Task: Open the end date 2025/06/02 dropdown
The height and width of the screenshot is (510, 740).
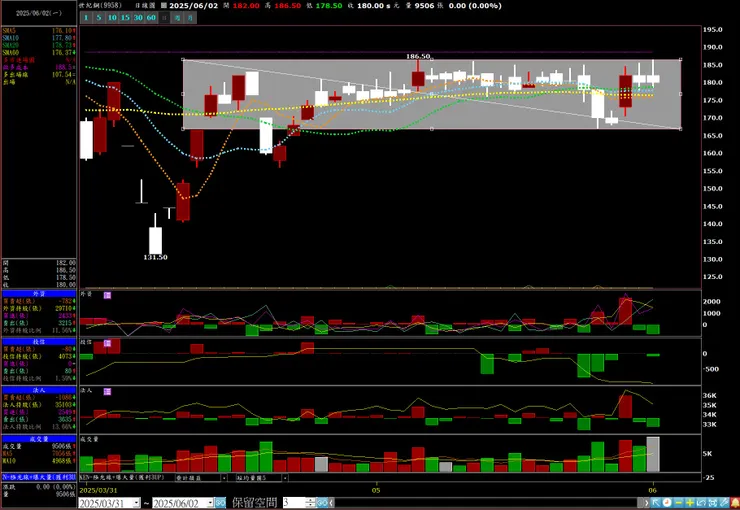Action: [210, 503]
